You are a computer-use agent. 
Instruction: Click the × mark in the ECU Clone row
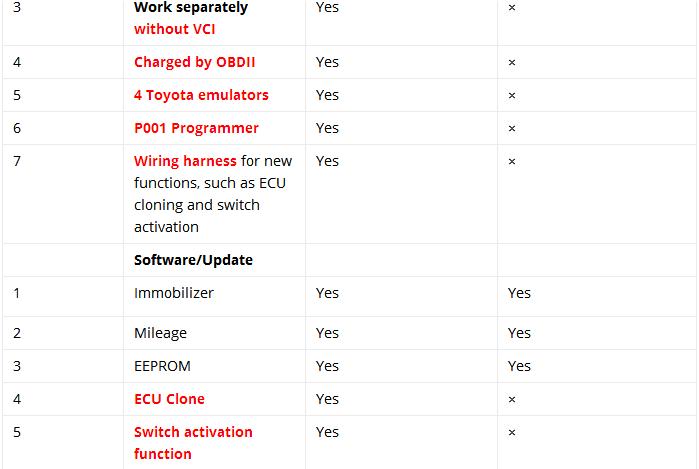[512, 399]
